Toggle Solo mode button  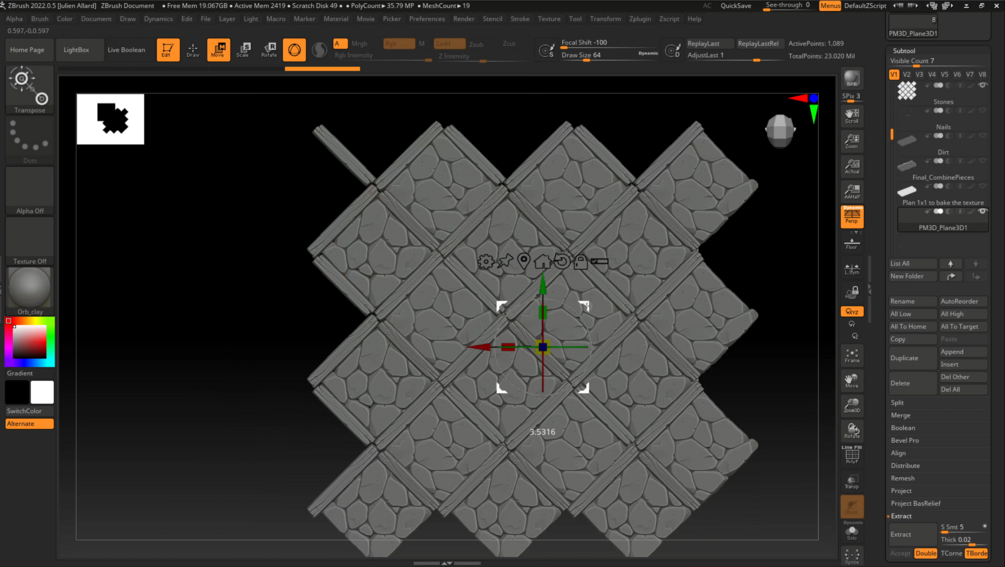tap(852, 532)
